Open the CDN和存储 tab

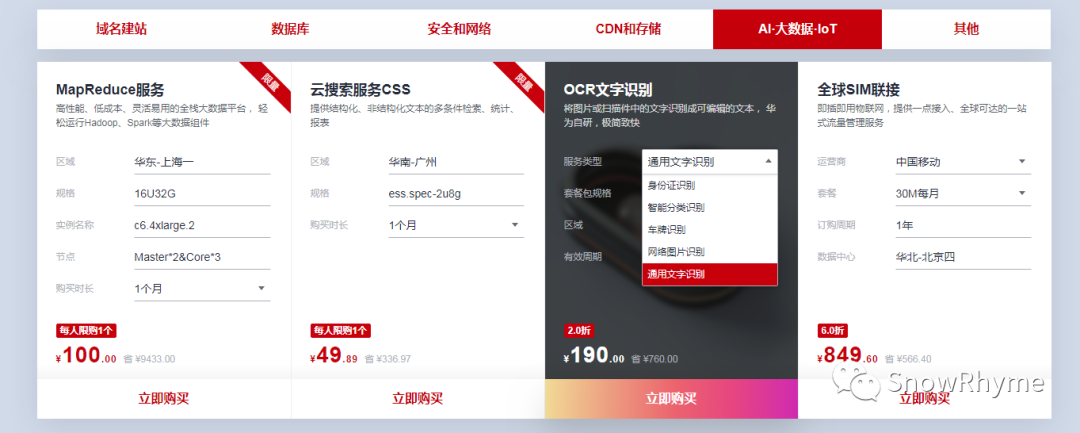tap(628, 29)
